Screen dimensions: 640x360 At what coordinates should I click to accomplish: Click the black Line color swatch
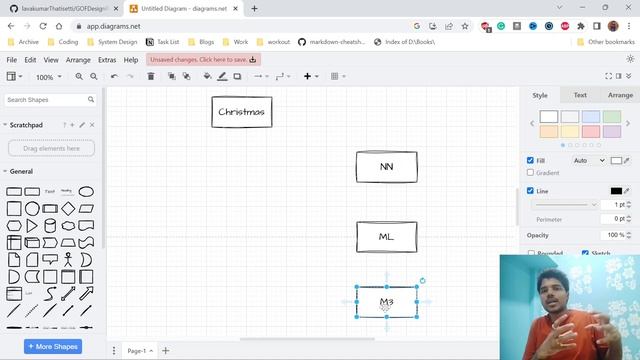point(616,191)
